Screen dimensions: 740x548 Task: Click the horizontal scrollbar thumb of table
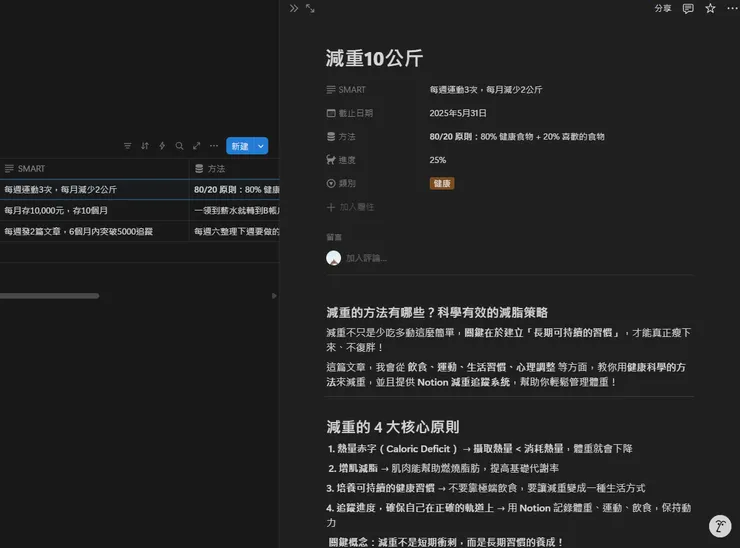(50, 296)
